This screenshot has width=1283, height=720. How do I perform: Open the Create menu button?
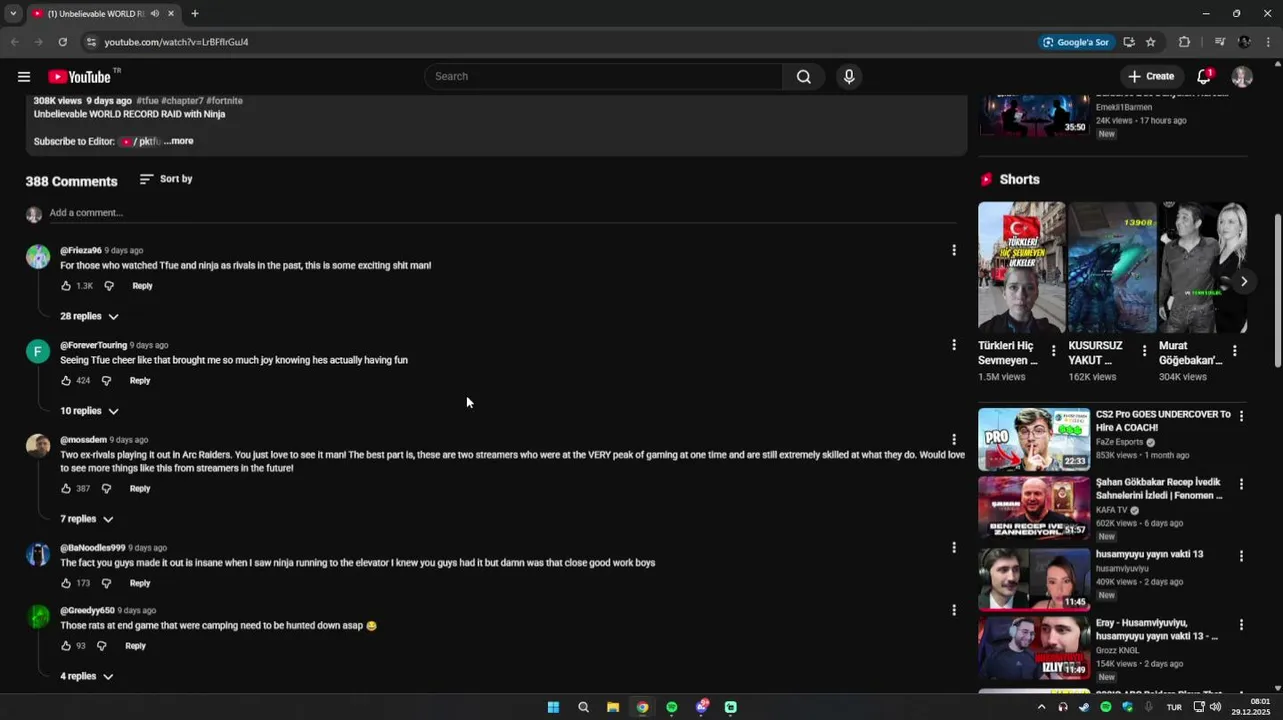pos(1151,77)
